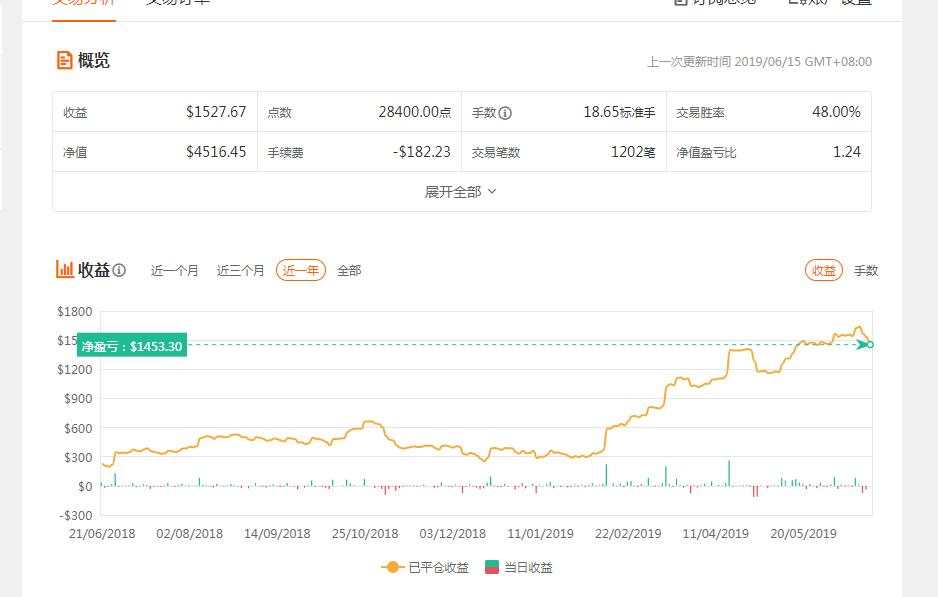Click the info icon beside 手数
The image size is (938, 597).
coord(505,113)
